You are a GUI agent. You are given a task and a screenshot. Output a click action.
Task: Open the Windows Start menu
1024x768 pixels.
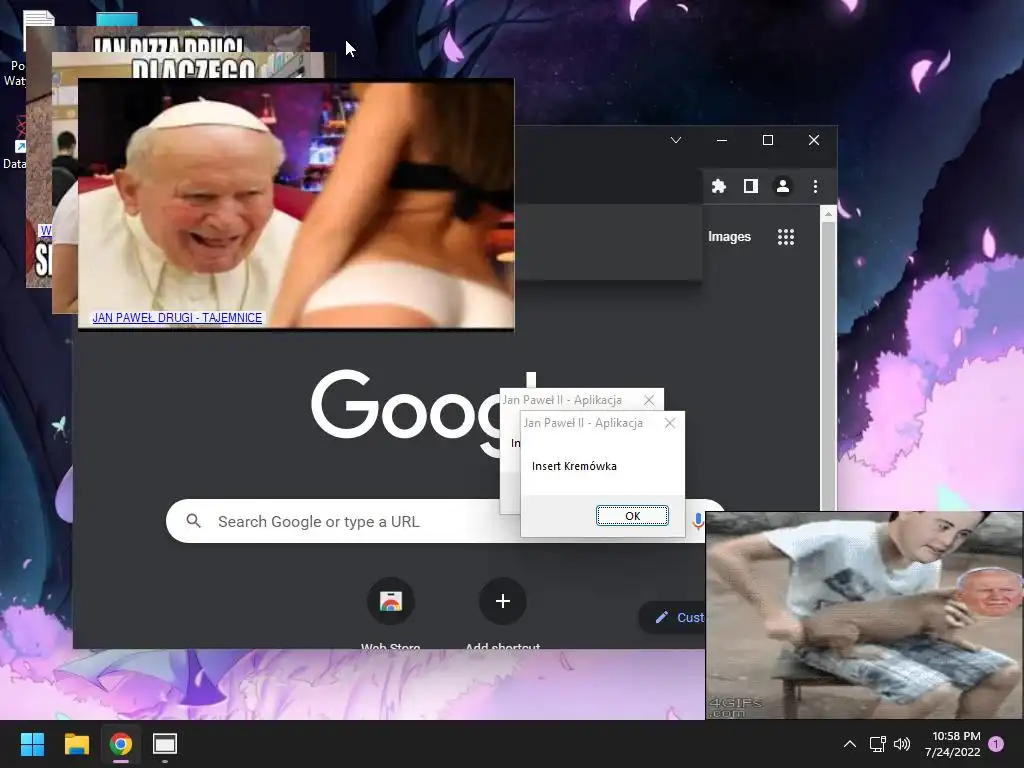point(32,744)
